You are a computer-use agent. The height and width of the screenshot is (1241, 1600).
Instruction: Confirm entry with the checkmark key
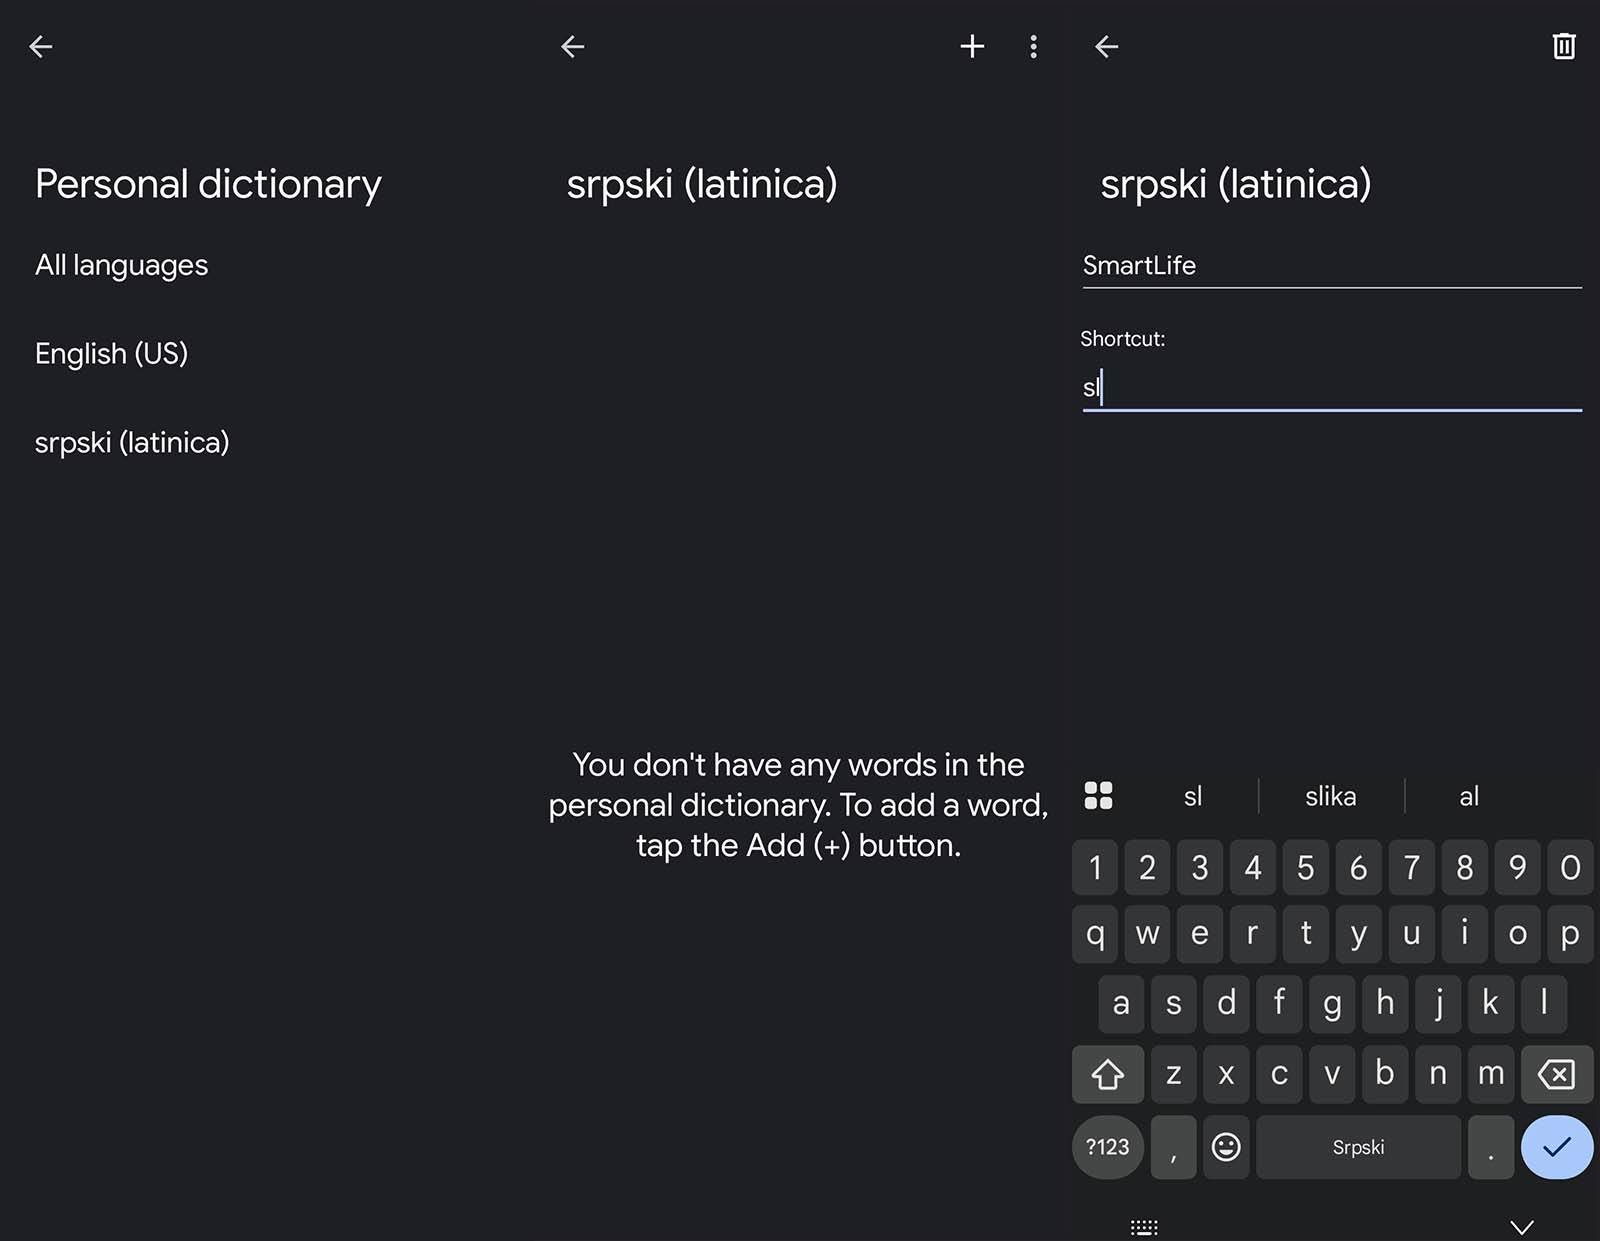(1556, 1147)
